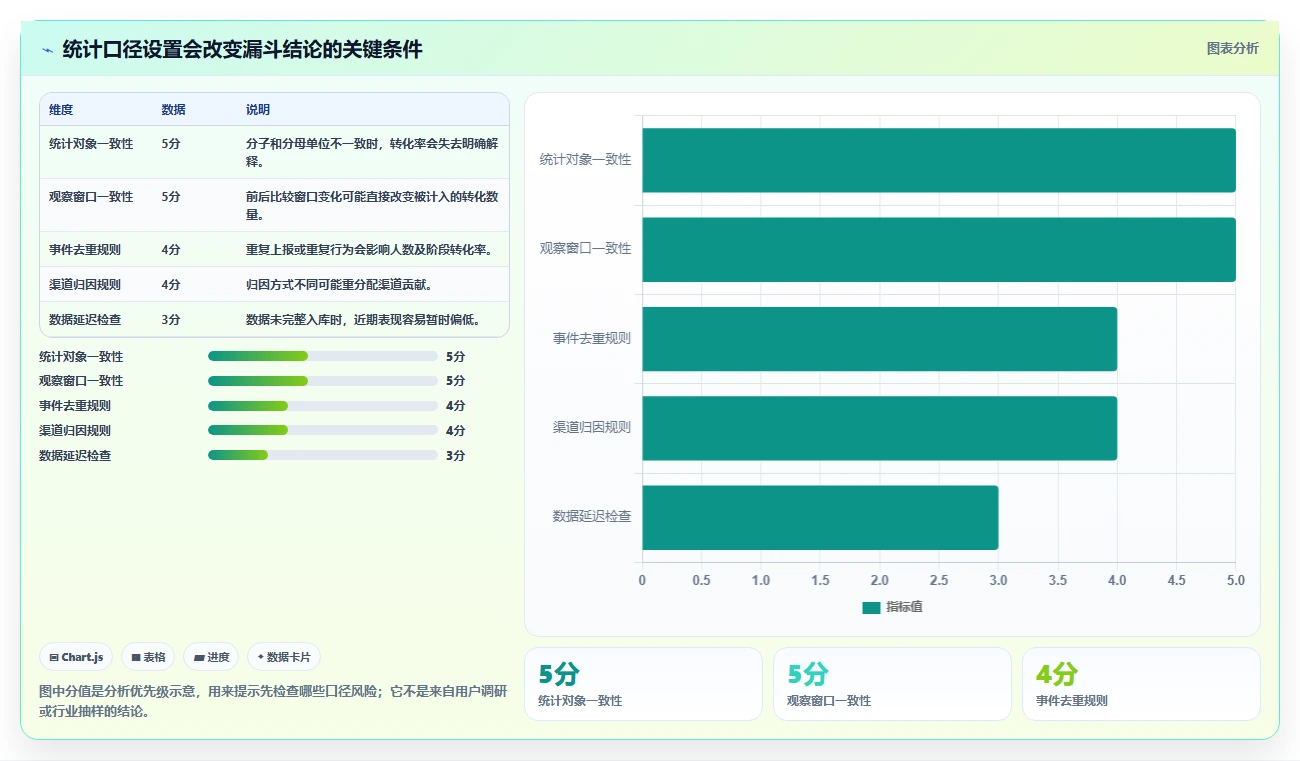The image size is (1300, 761).
Task: Click the 事件去重规则 progress bar
Action: click(323, 406)
